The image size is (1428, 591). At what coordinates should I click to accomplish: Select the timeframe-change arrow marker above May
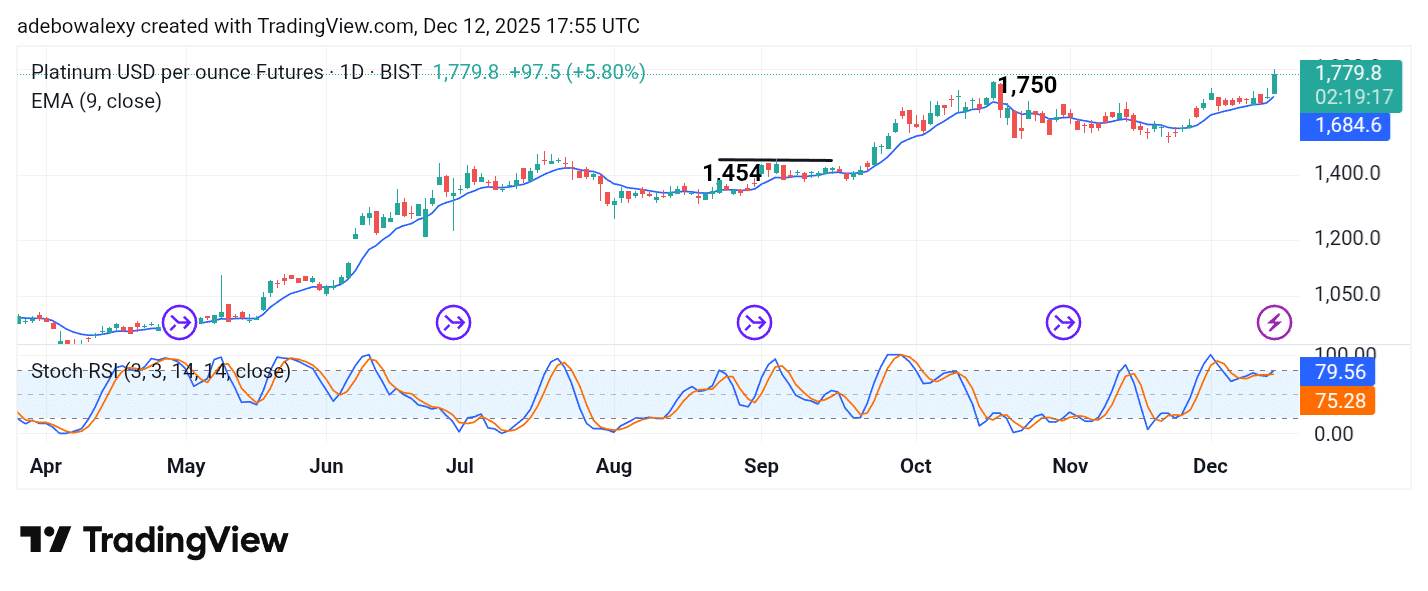click(177, 322)
